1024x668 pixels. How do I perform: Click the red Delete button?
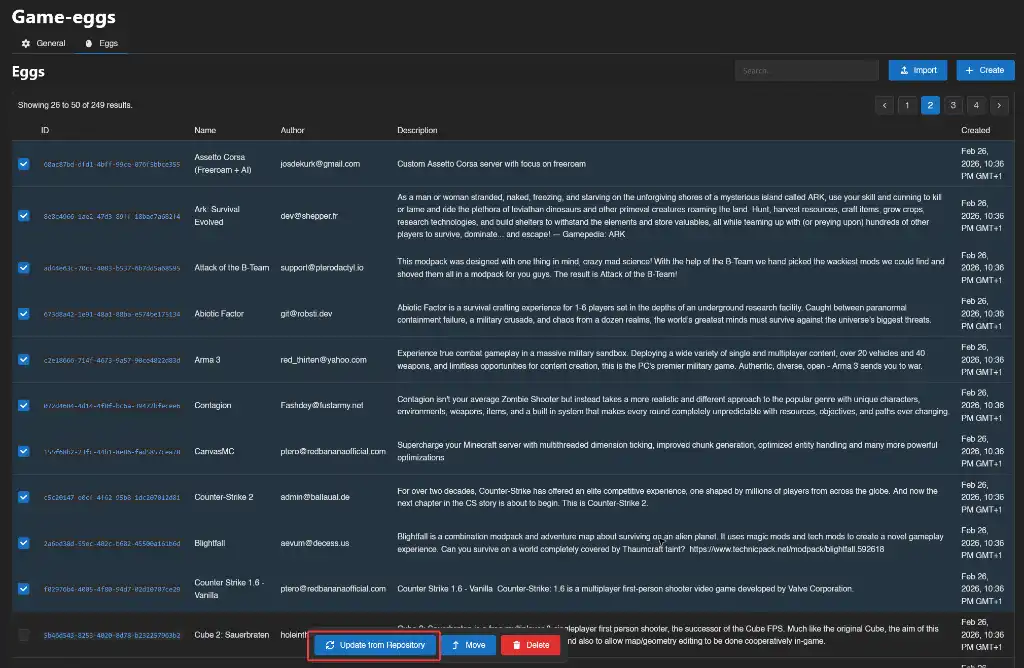[x=530, y=645]
